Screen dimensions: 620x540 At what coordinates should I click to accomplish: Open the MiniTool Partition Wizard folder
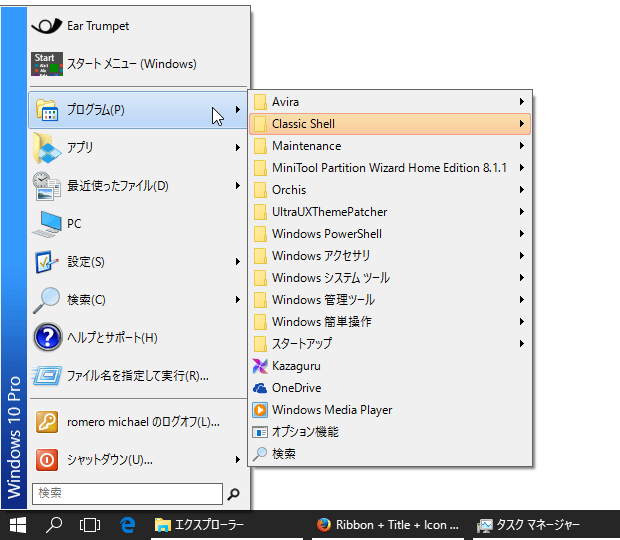390,168
